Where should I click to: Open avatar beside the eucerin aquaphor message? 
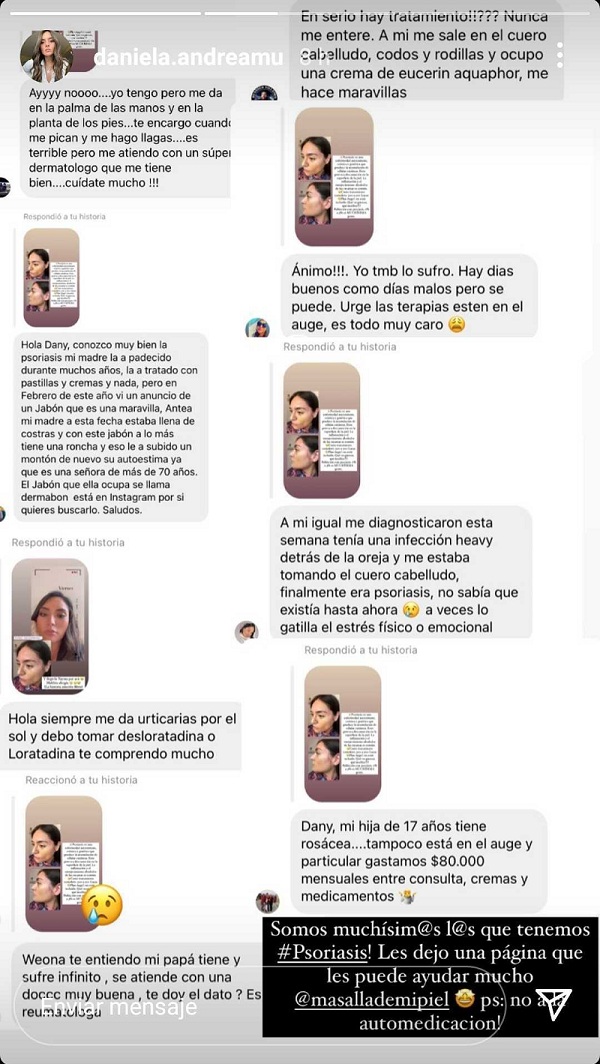pyautogui.click(x=264, y=93)
